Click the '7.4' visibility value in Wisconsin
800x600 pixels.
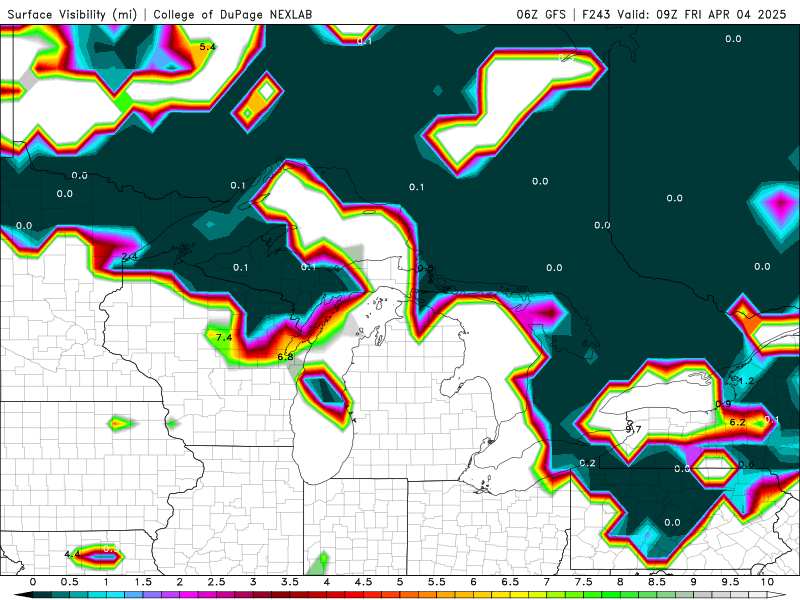click(223, 337)
